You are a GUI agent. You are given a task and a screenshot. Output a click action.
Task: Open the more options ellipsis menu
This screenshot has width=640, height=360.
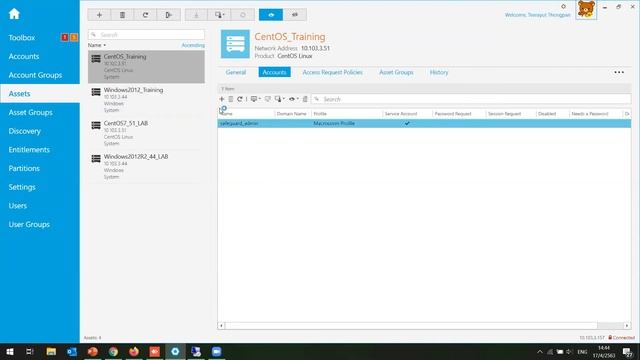pyautogui.click(x=619, y=72)
